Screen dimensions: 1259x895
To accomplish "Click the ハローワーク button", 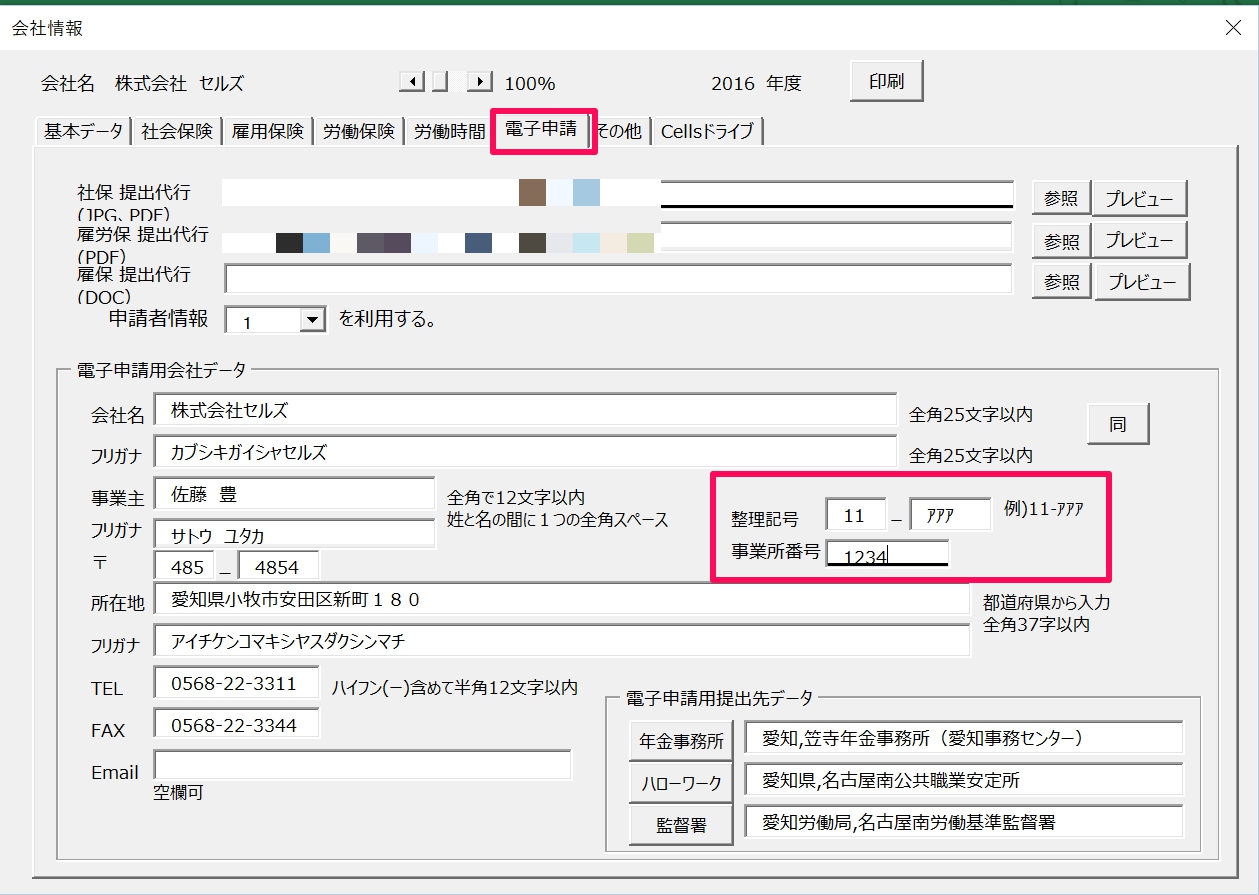I will [x=681, y=783].
